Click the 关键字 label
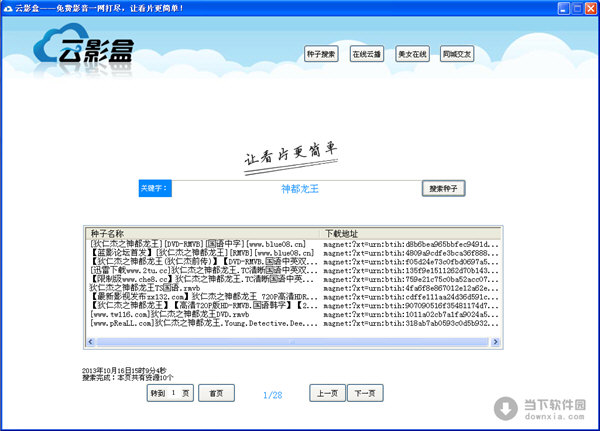Viewport: 600px width, 431px height. click(155, 188)
